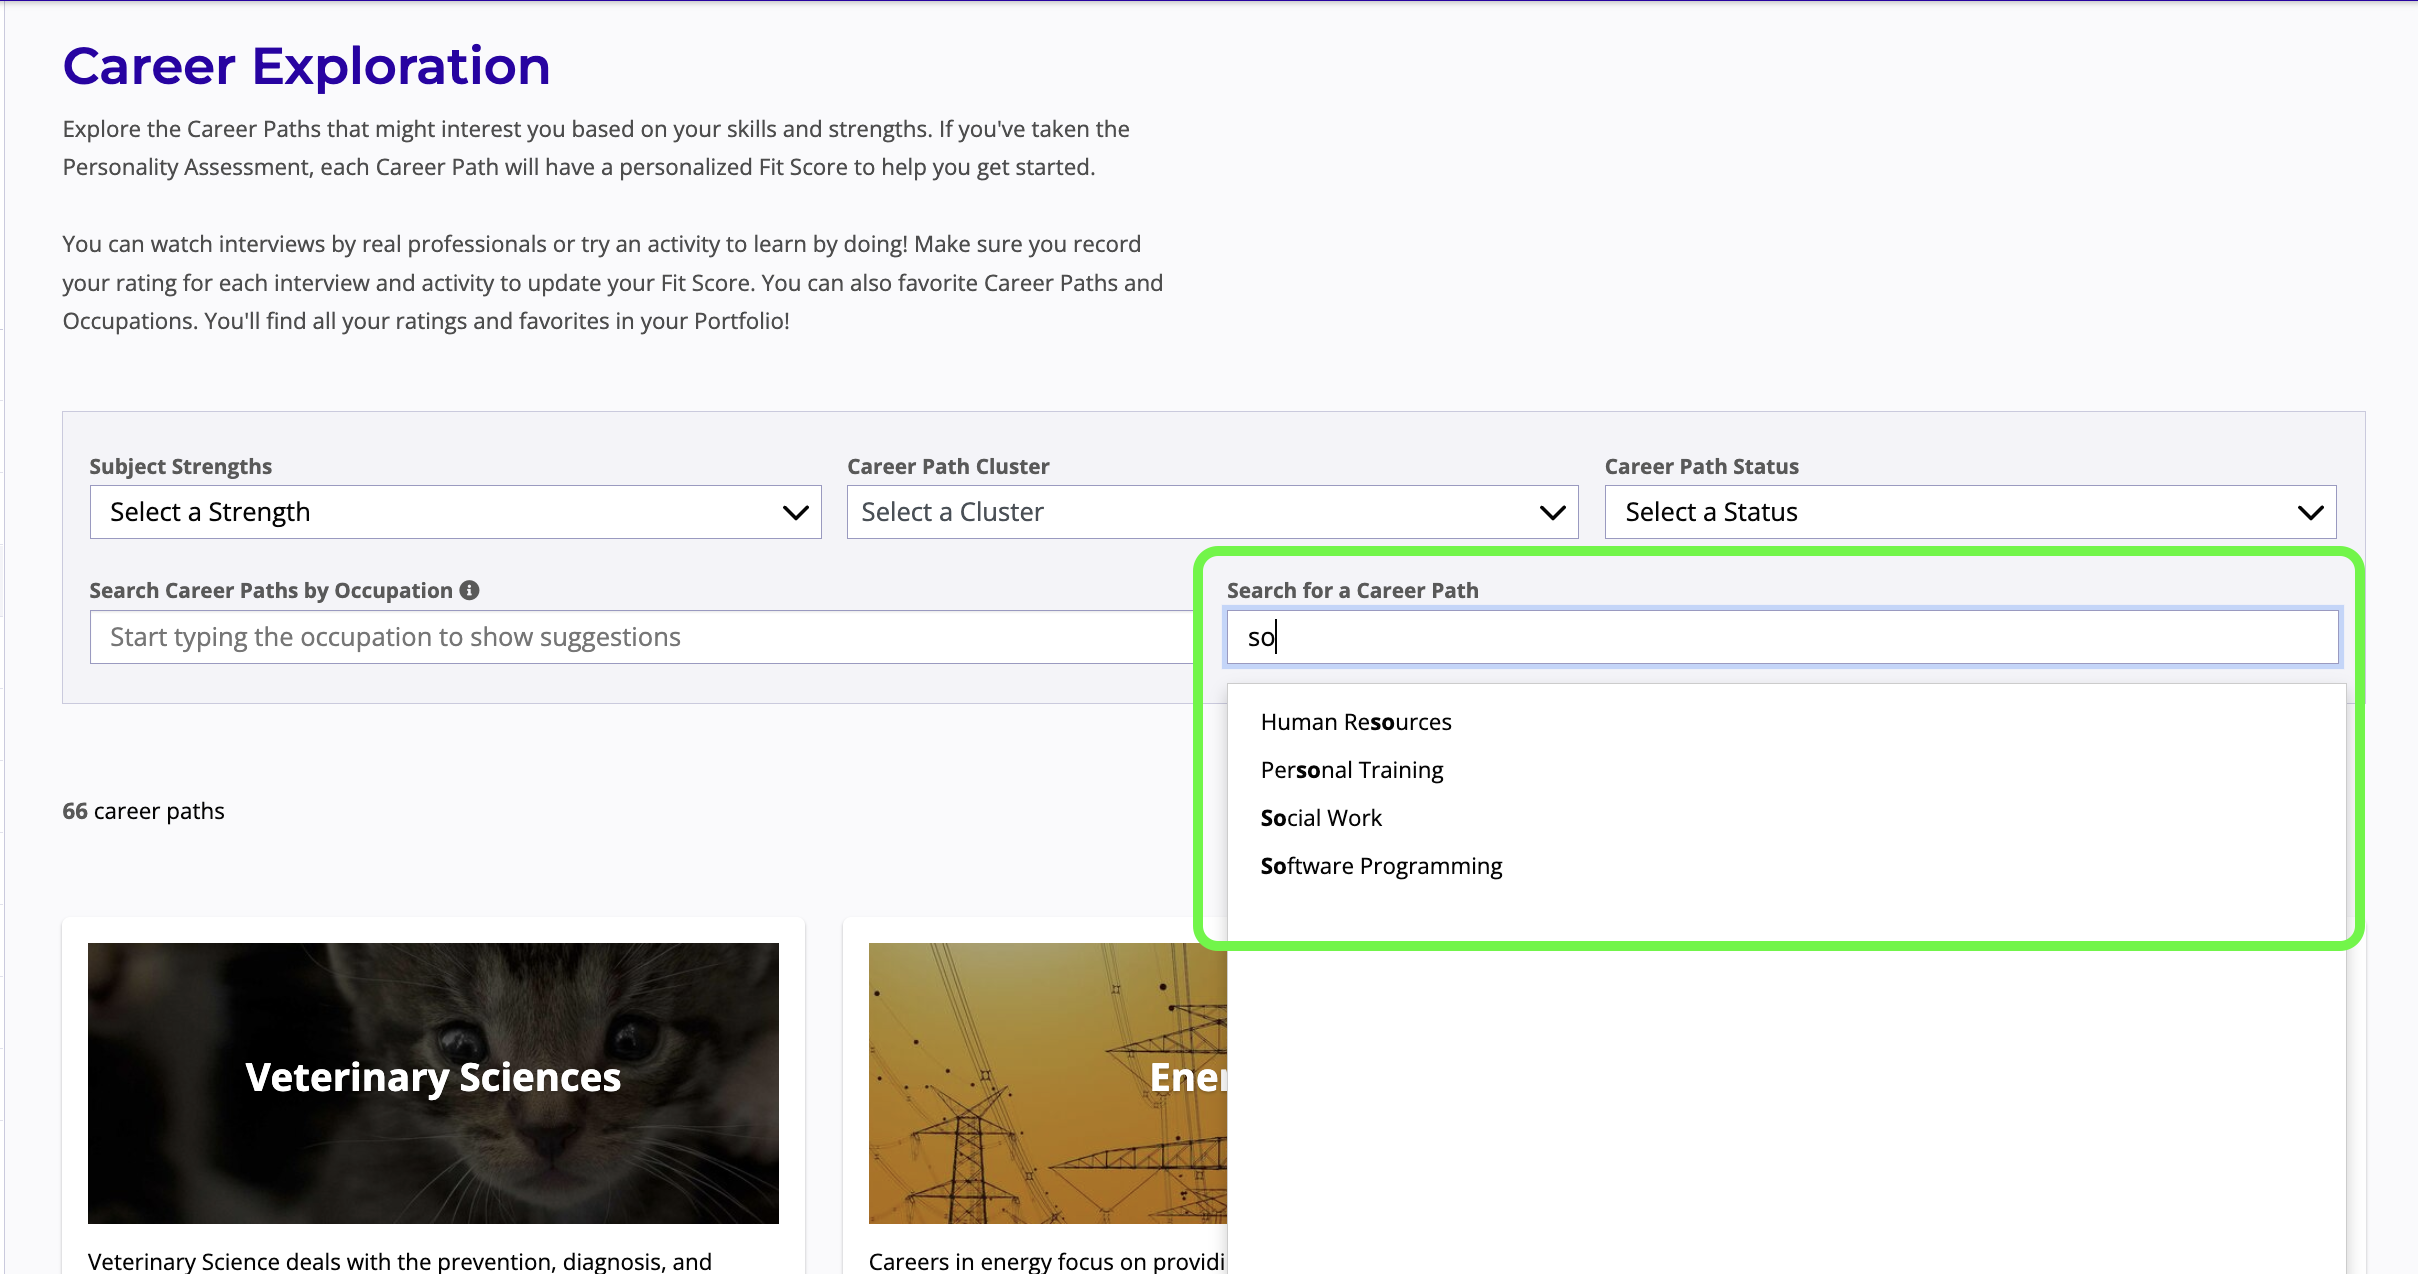This screenshot has height=1274, width=2418.
Task: Click the occupation search info icon
Action: coord(469,590)
